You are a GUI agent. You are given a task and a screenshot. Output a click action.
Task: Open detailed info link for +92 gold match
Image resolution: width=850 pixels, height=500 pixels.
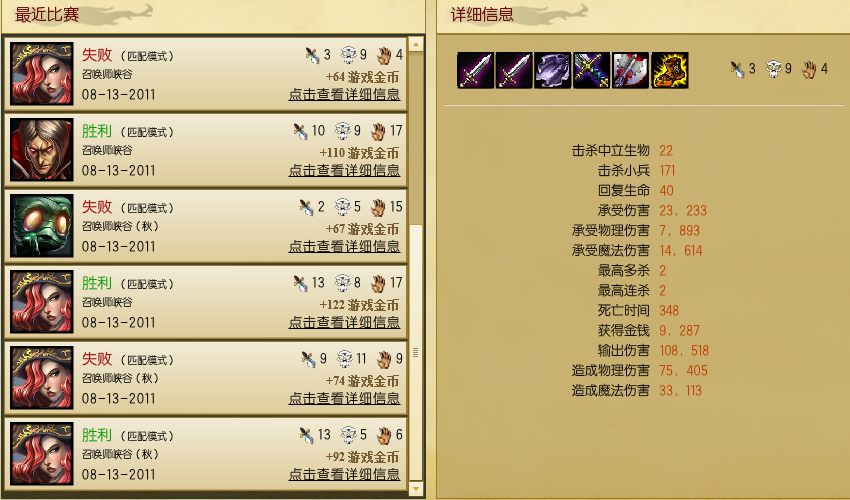pos(344,474)
